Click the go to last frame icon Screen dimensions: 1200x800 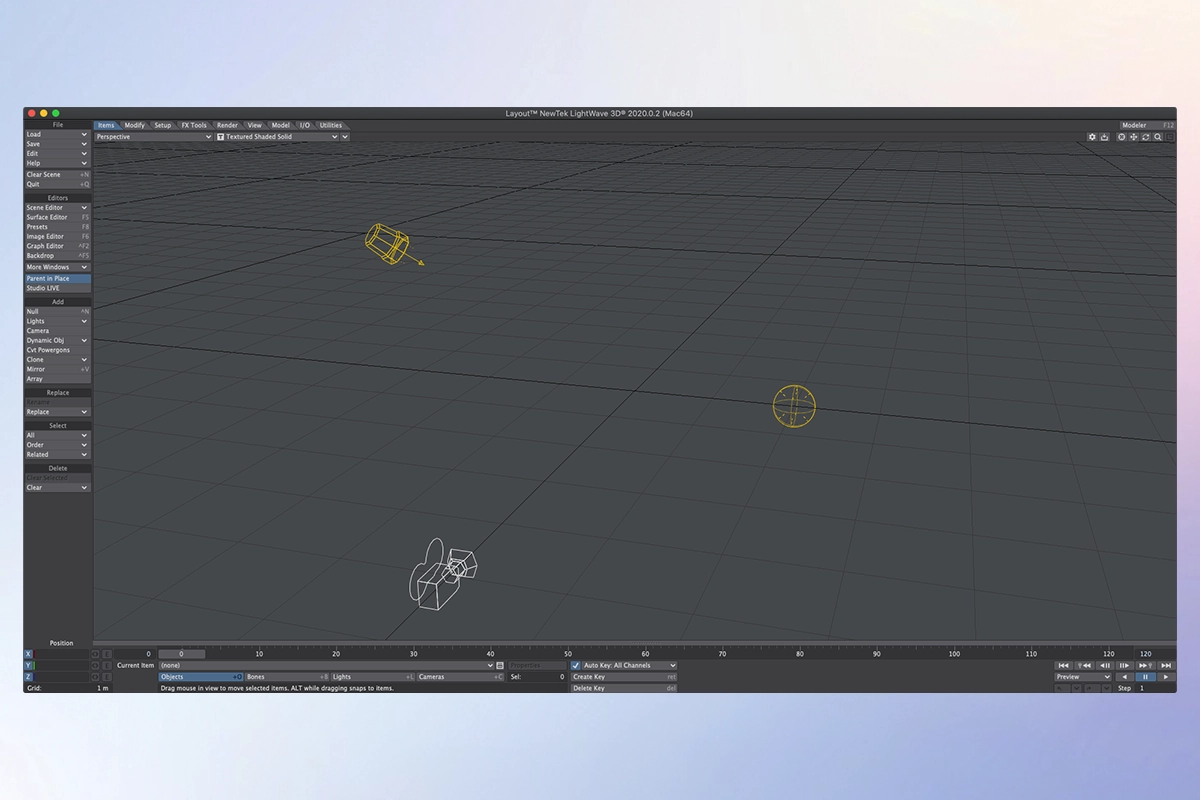[x=1166, y=665]
